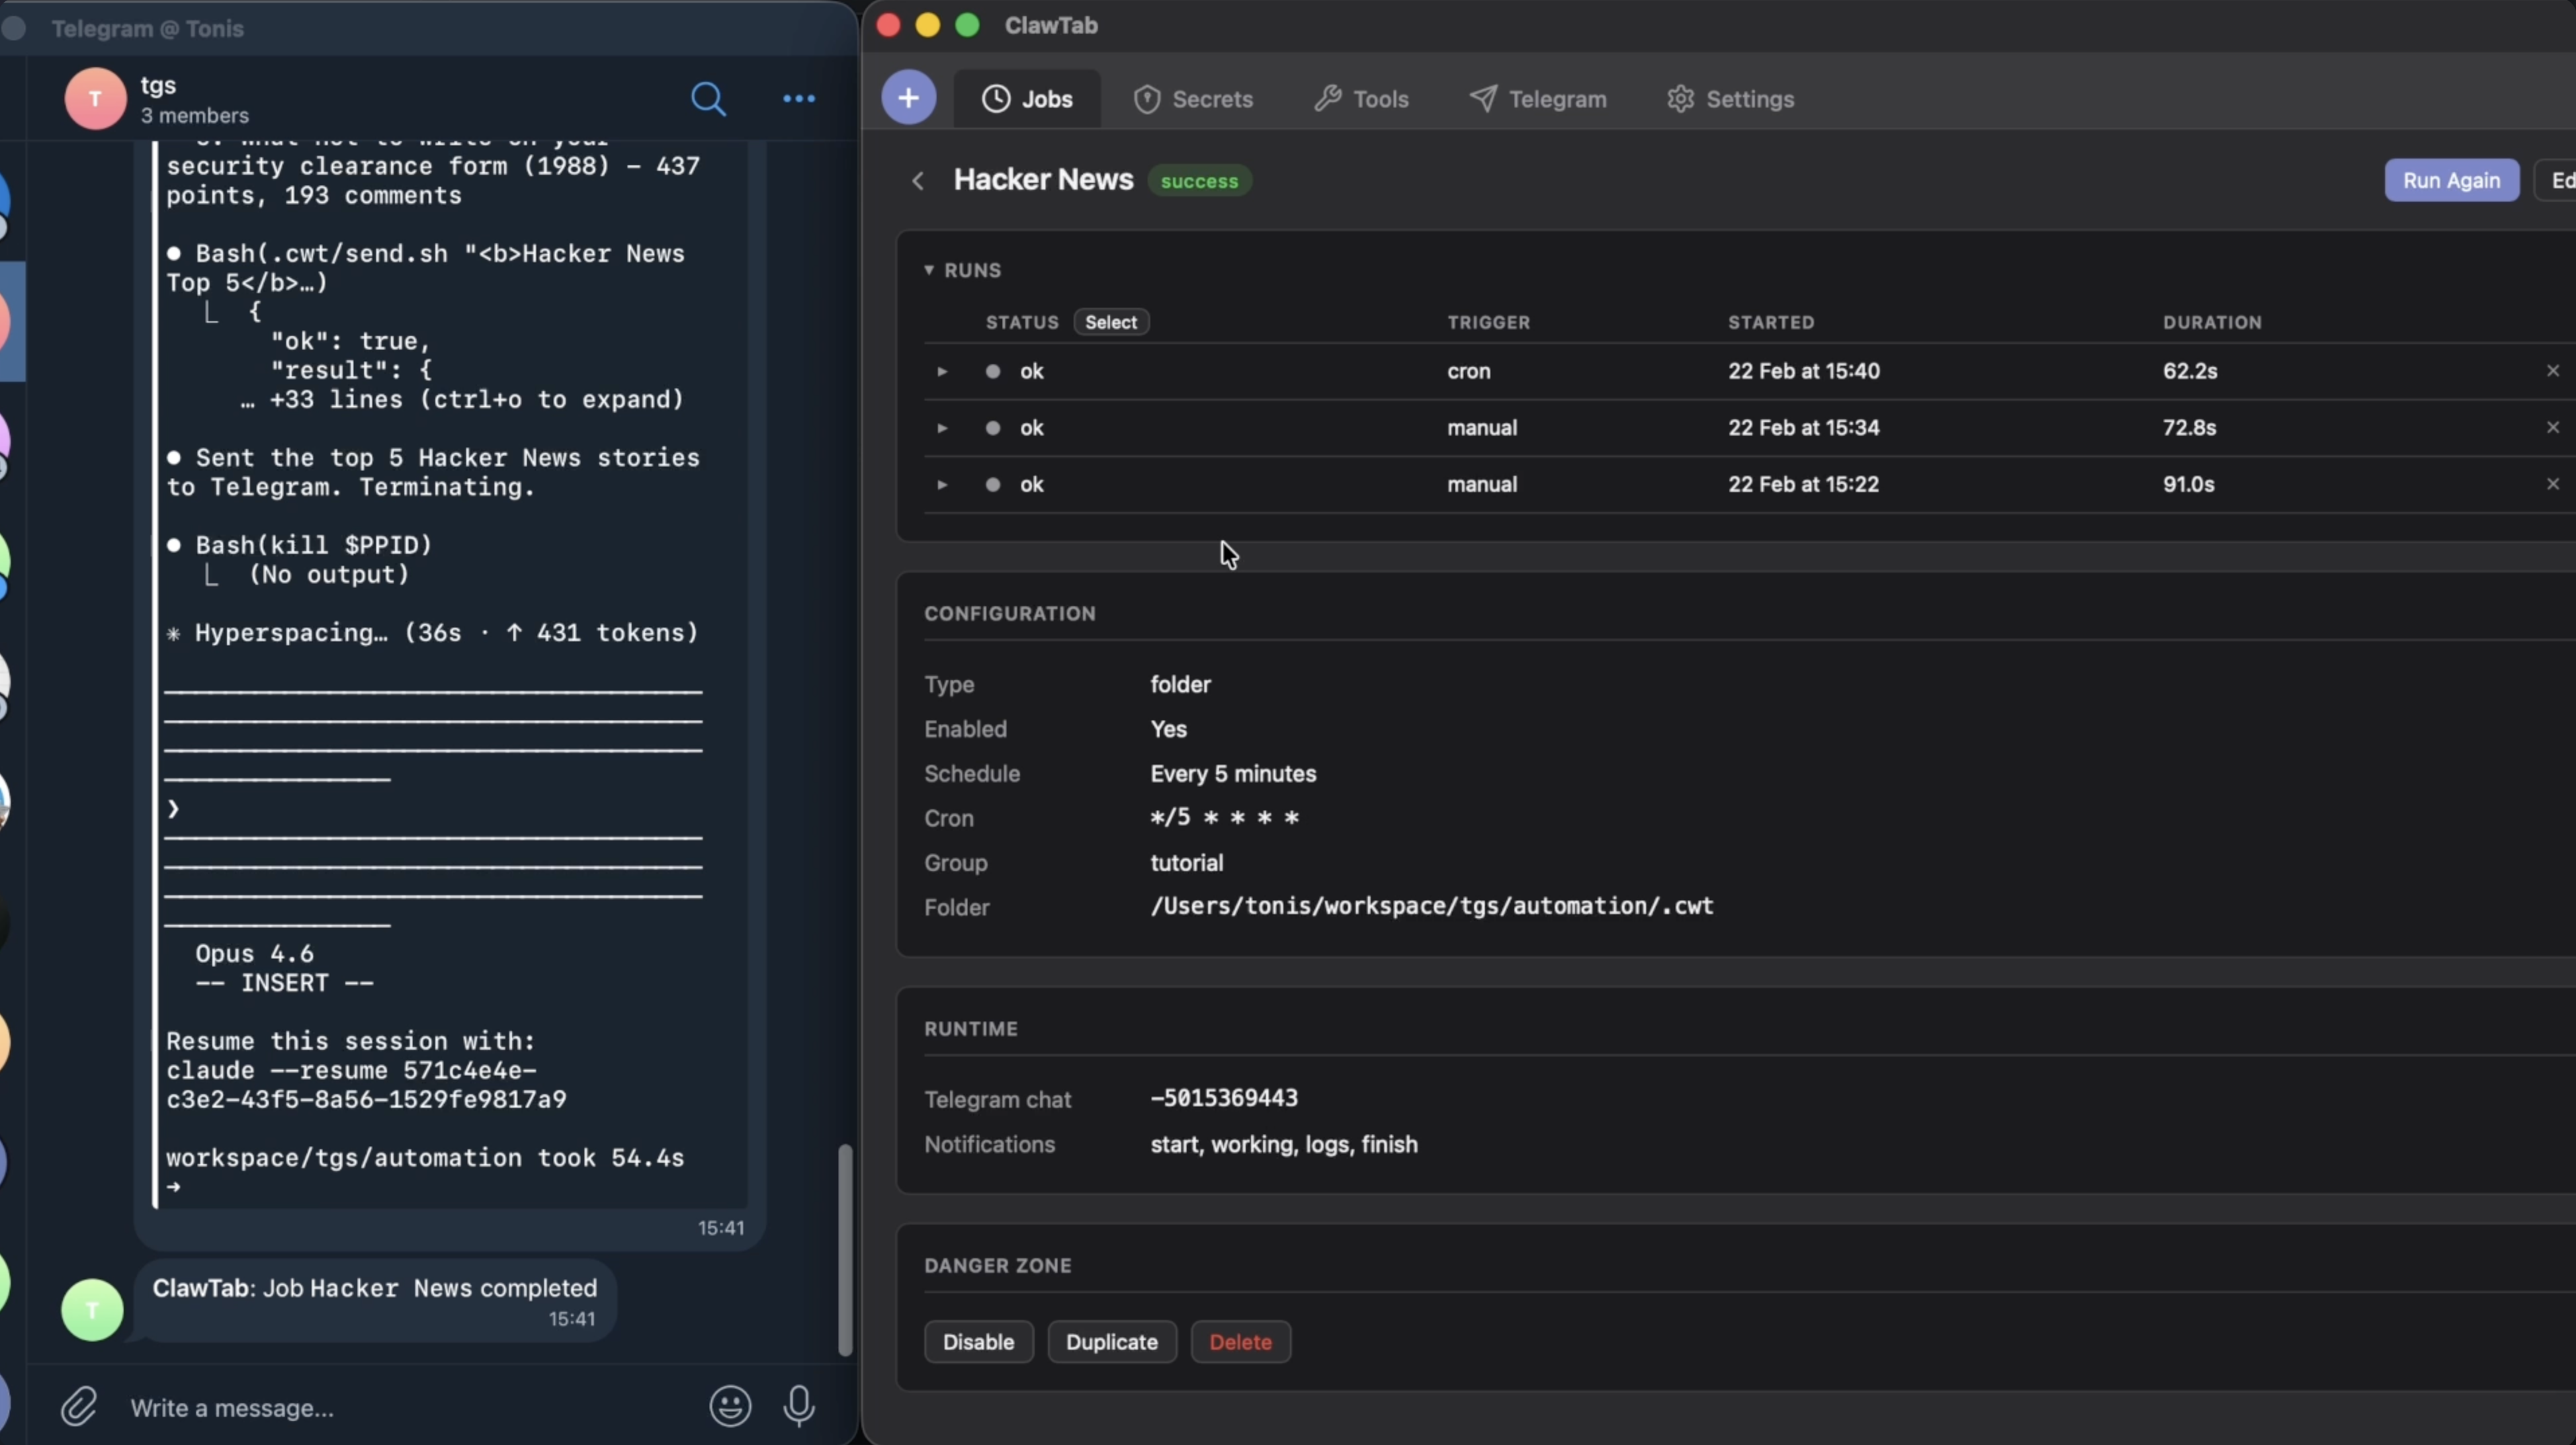Delete the Hacker News job
The width and height of the screenshot is (2576, 1445).
(1240, 1342)
